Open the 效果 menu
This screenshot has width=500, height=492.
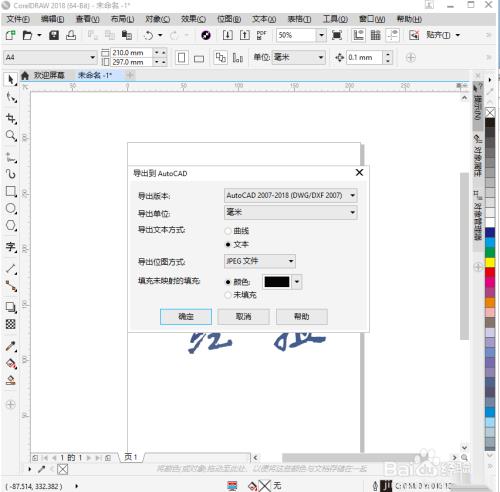pyautogui.click(x=193, y=19)
